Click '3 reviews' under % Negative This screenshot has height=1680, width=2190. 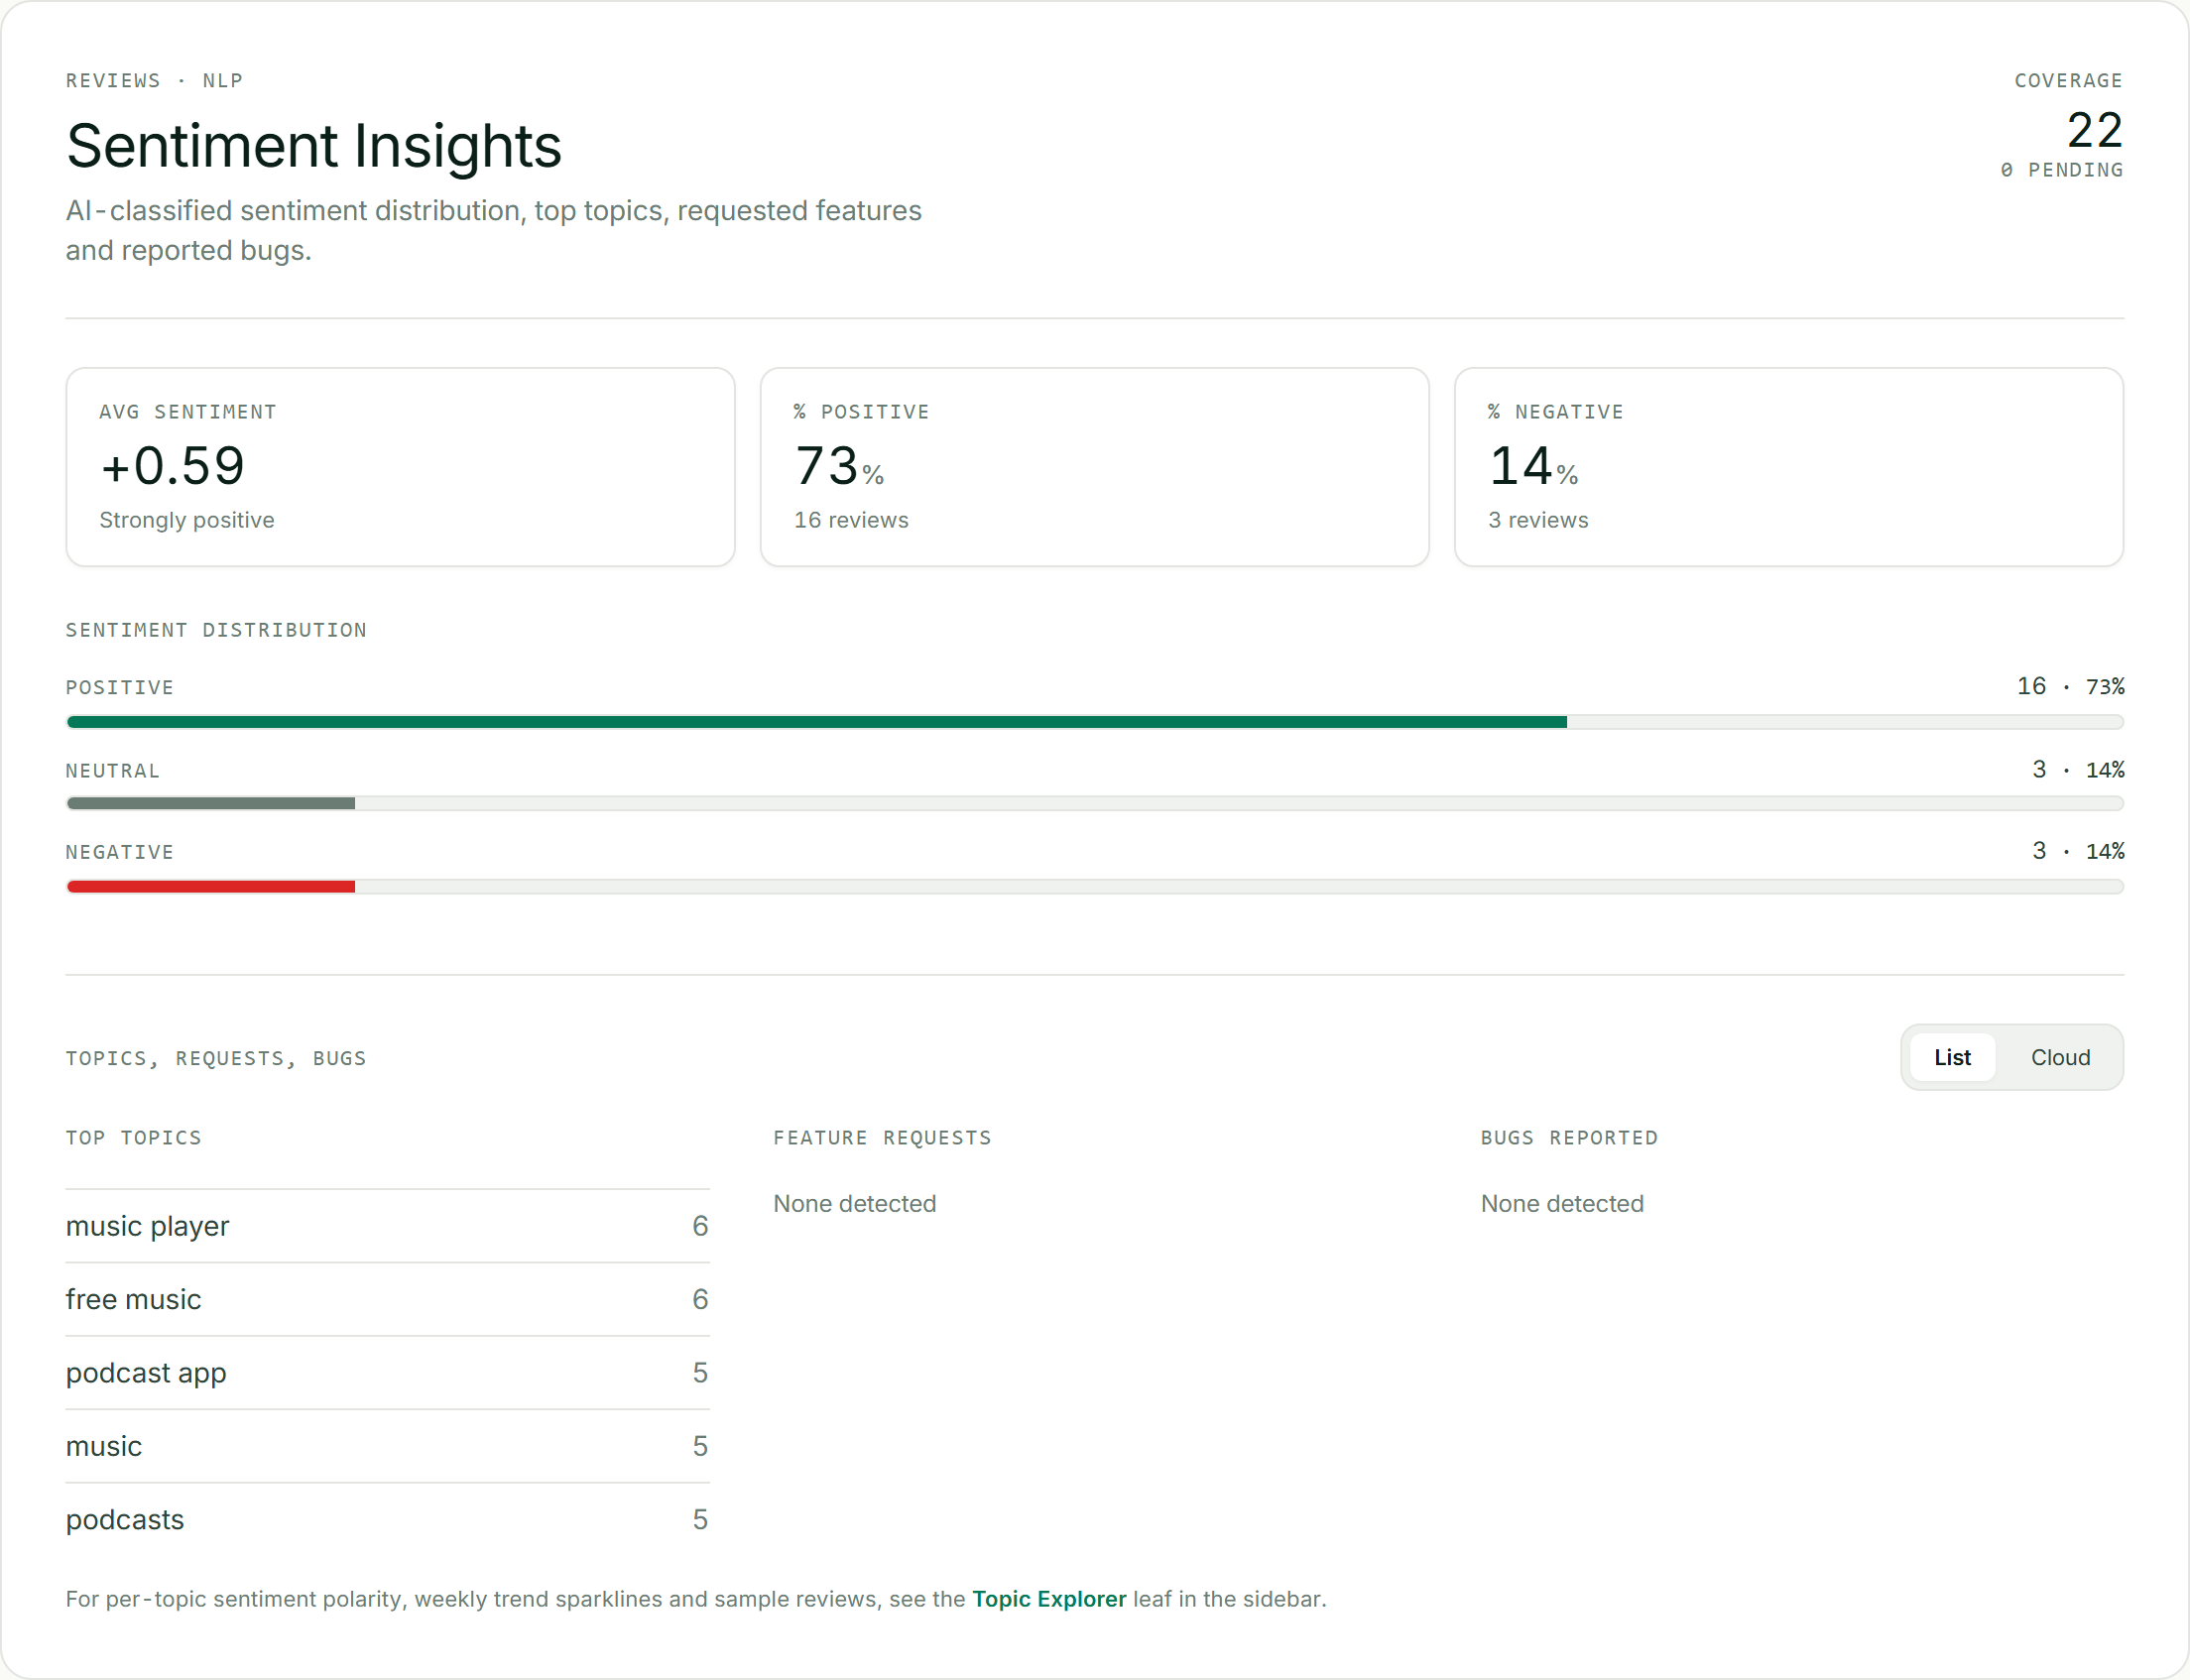coord(1538,520)
